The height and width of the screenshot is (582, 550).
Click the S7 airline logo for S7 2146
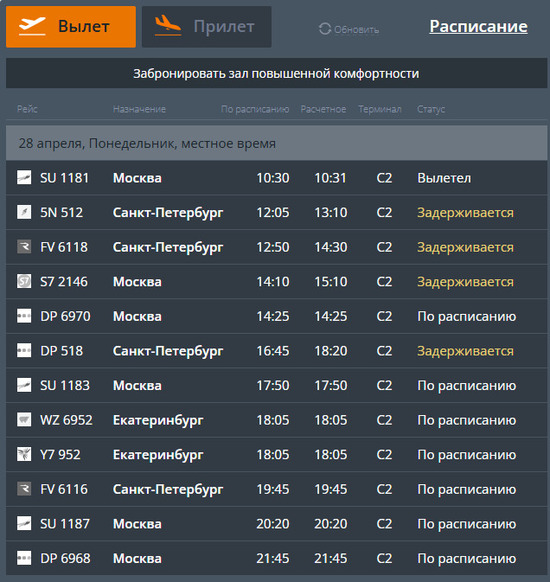click(24, 281)
